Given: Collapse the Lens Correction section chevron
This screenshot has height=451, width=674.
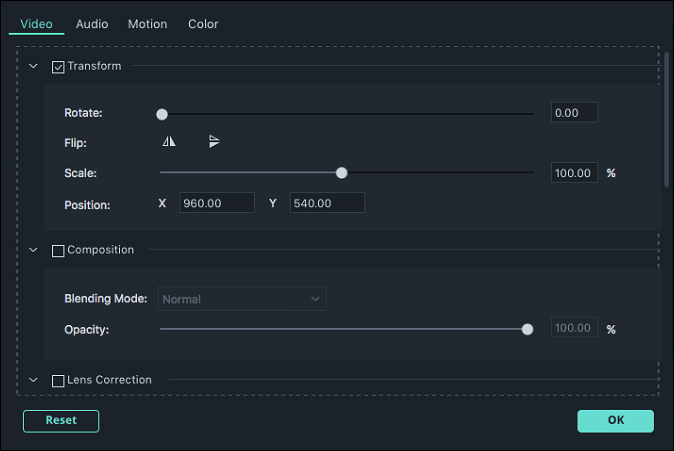Looking at the screenshot, I should point(33,380).
